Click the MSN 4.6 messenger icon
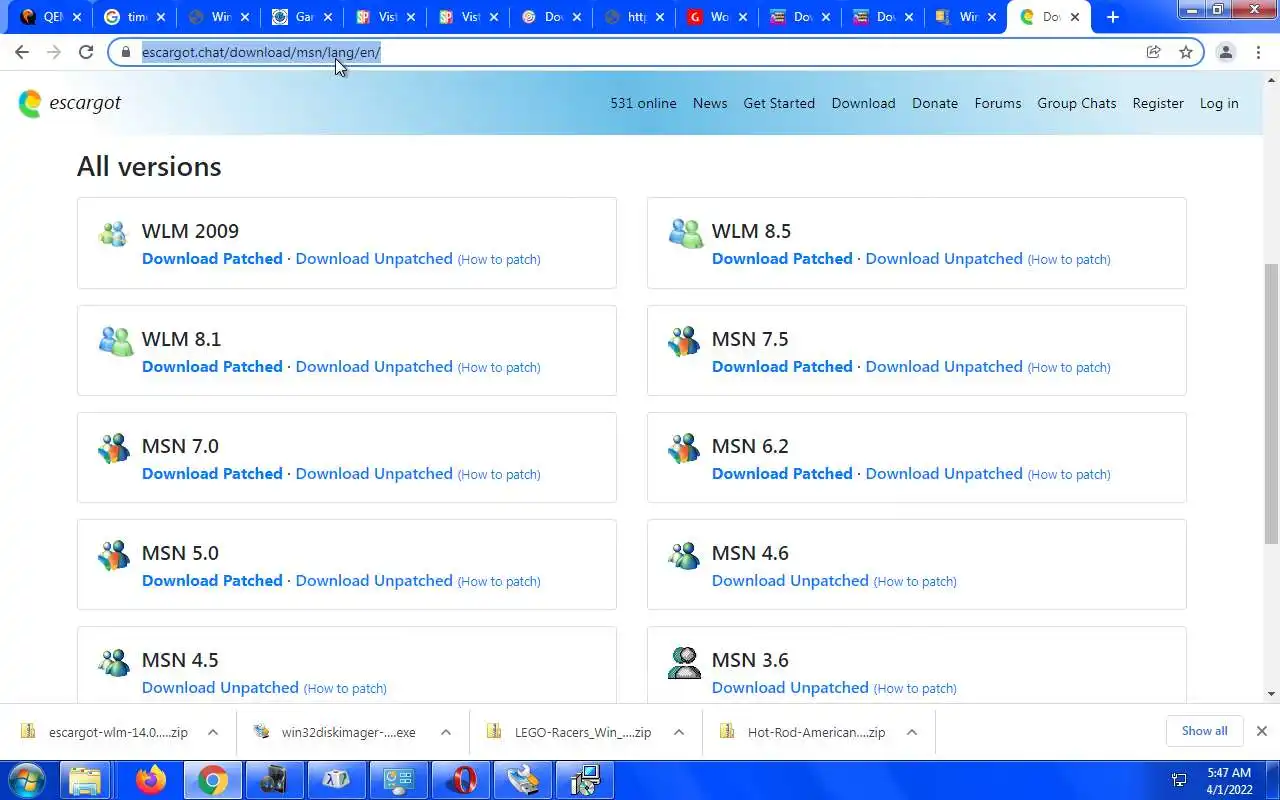 (684, 555)
